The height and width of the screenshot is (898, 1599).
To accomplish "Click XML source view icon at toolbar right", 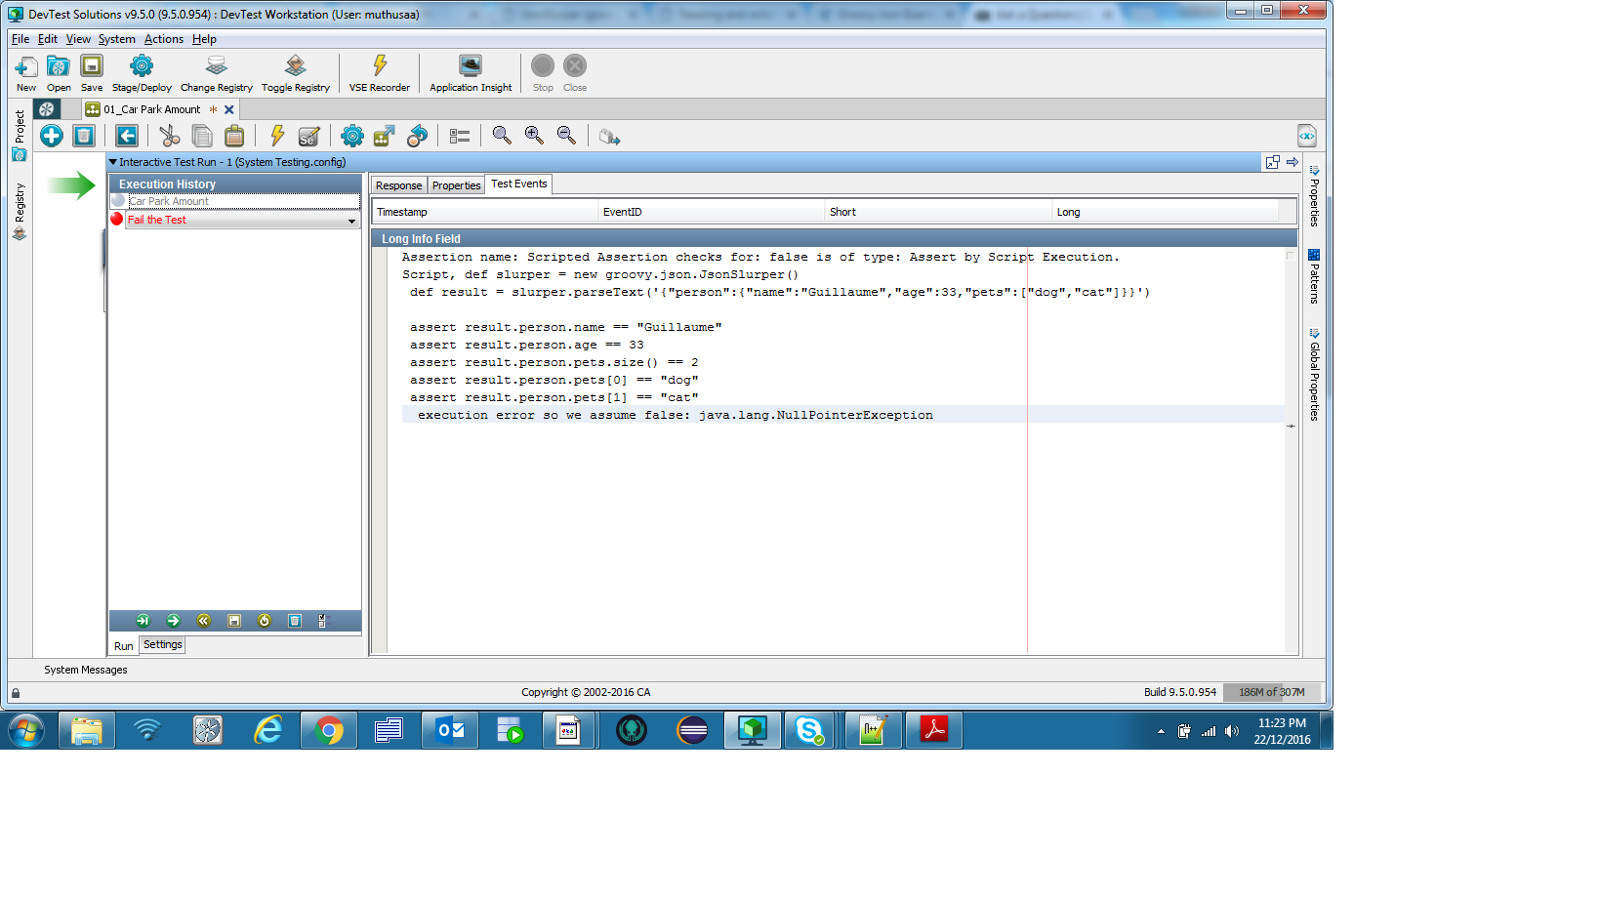I will point(1306,136).
